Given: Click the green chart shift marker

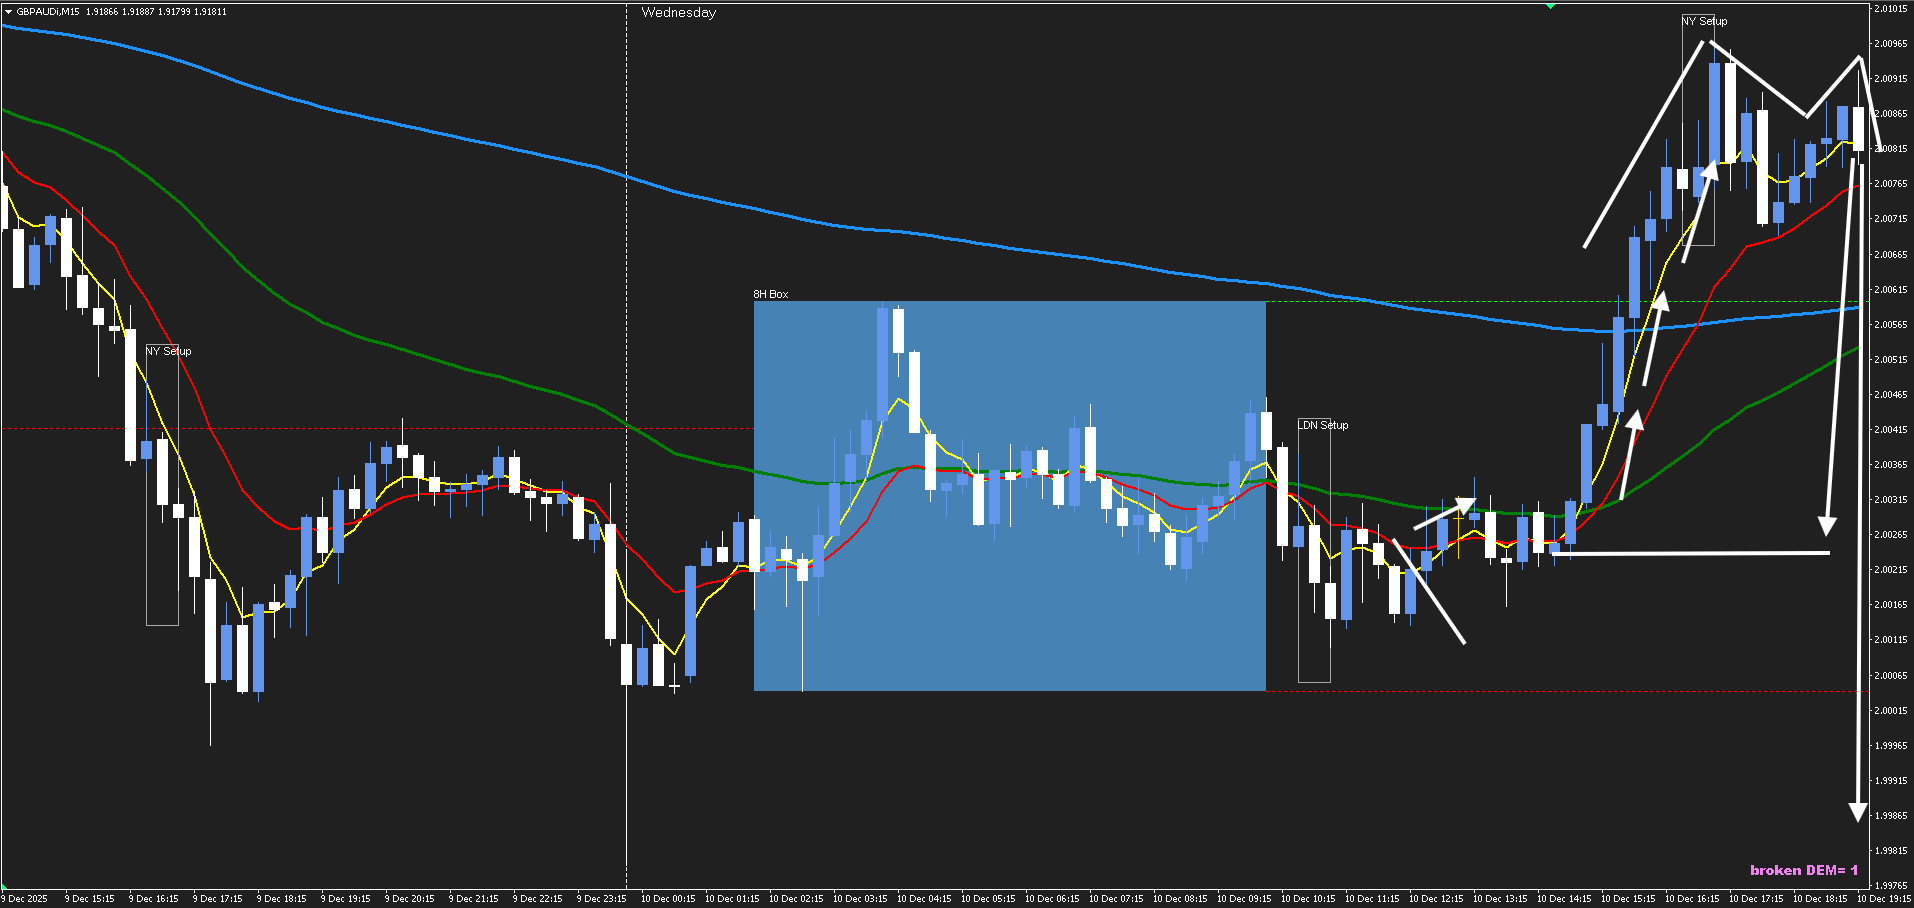Looking at the screenshot, I should [x=1550, y=6].
